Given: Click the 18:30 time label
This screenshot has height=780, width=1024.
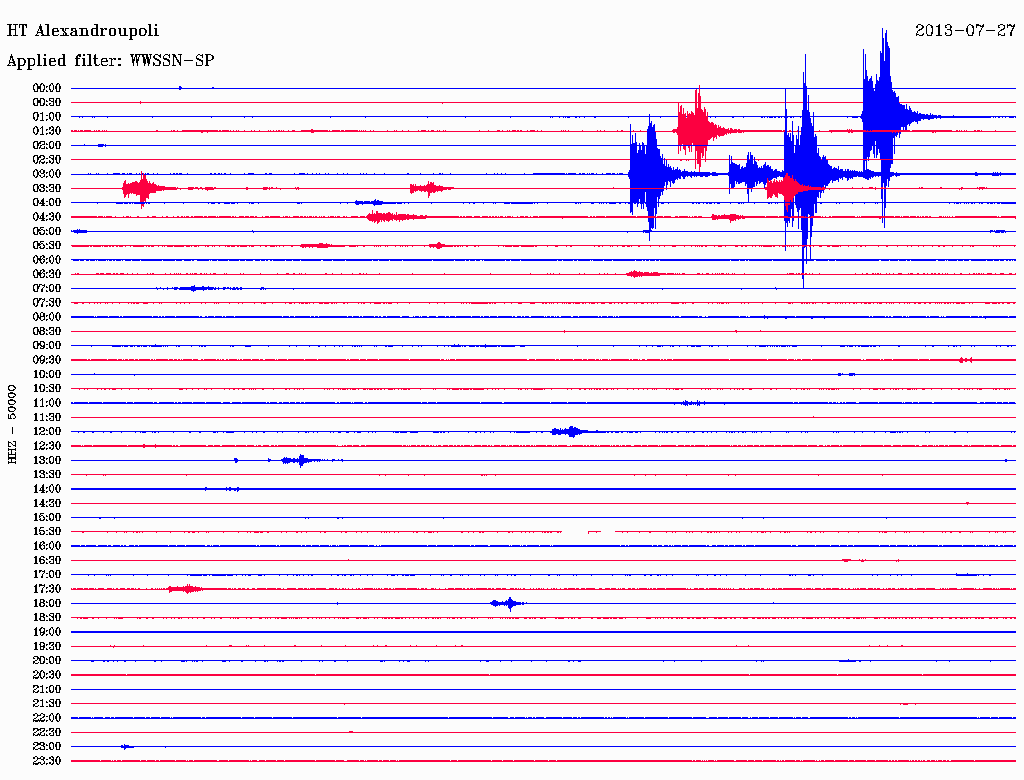Looking at the screenshot, I should [x=47, y=618].
